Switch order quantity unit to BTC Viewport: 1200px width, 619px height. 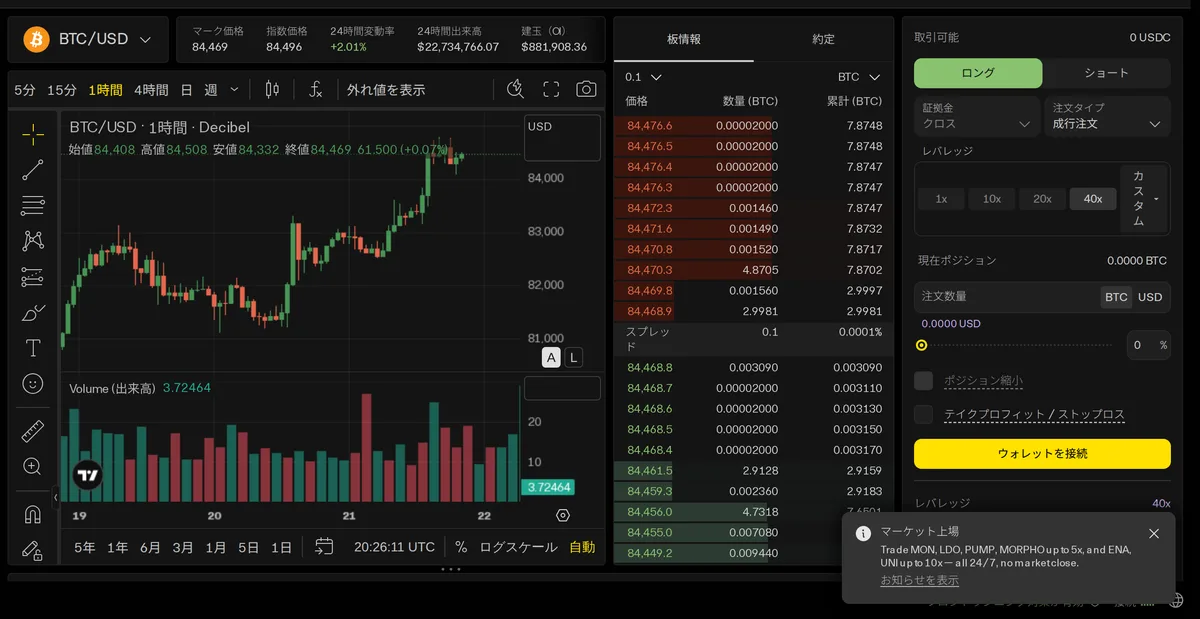pos(1116,297)
